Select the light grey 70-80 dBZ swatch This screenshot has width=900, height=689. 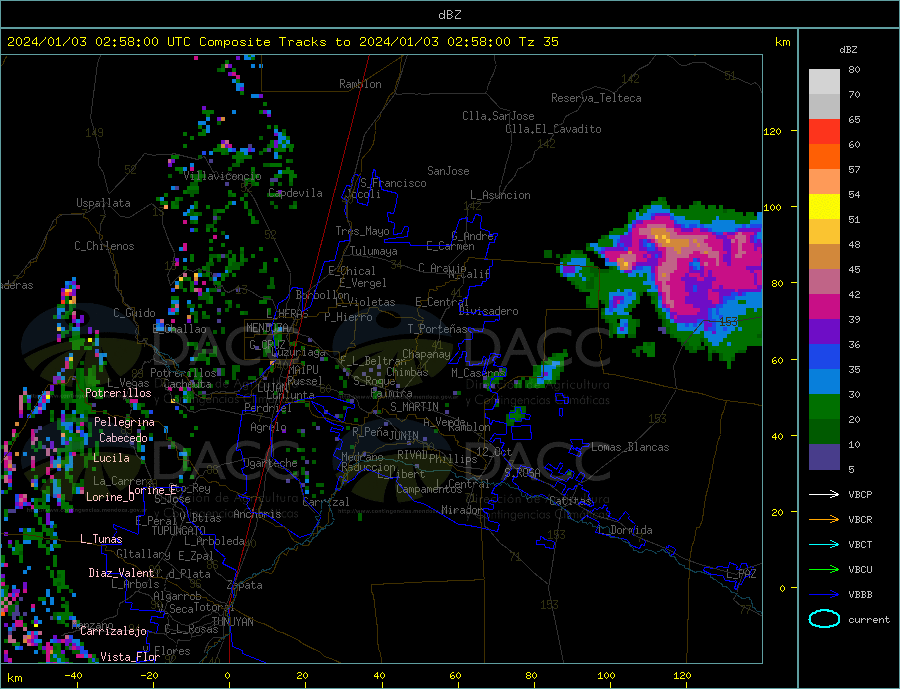coord(824,82)
